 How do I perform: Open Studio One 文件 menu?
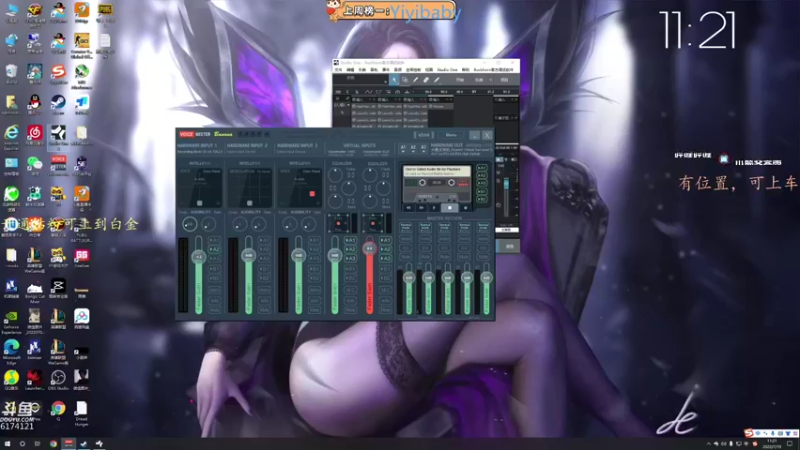pos(338,70)
